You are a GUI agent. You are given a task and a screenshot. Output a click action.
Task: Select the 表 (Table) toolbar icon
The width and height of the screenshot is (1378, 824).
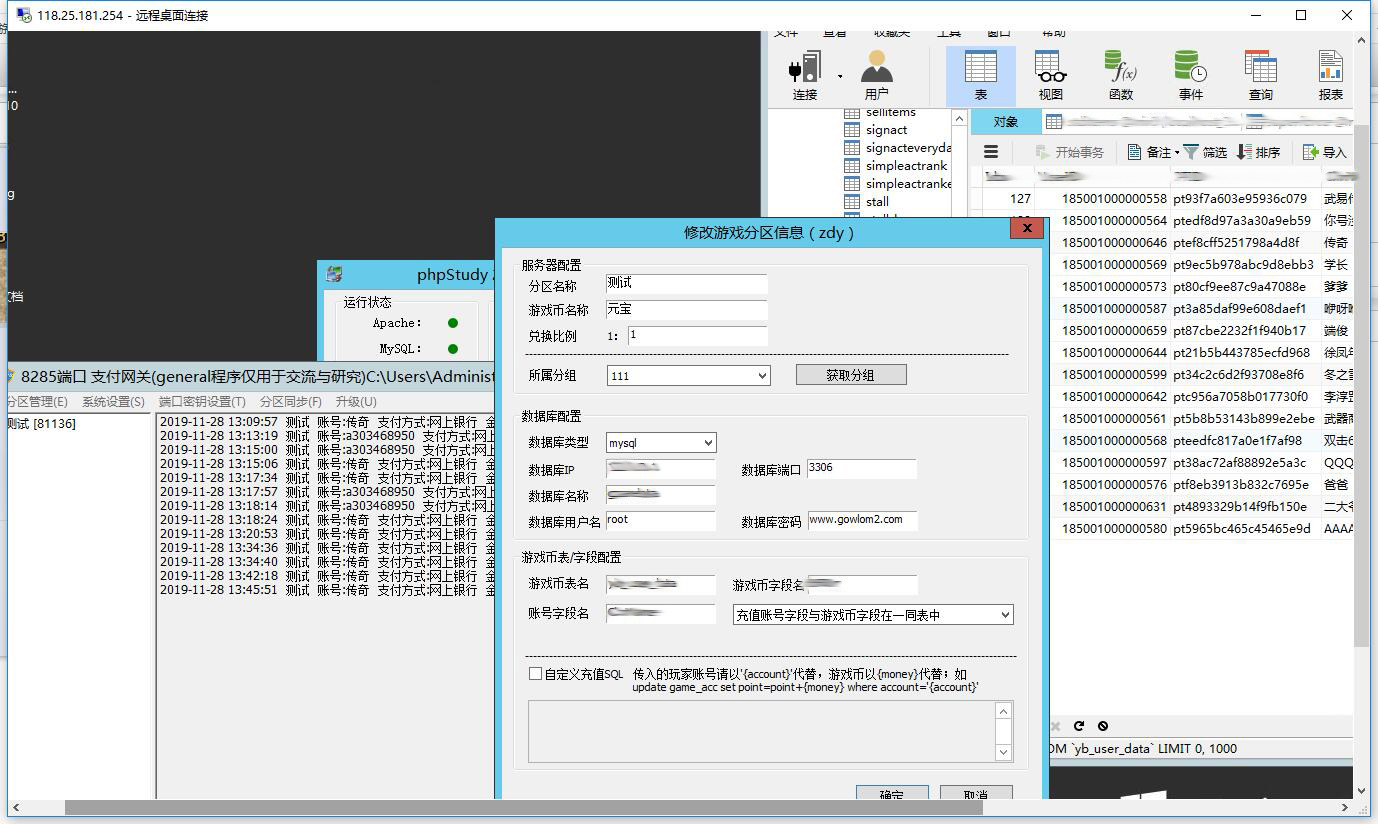pos(980,75)
